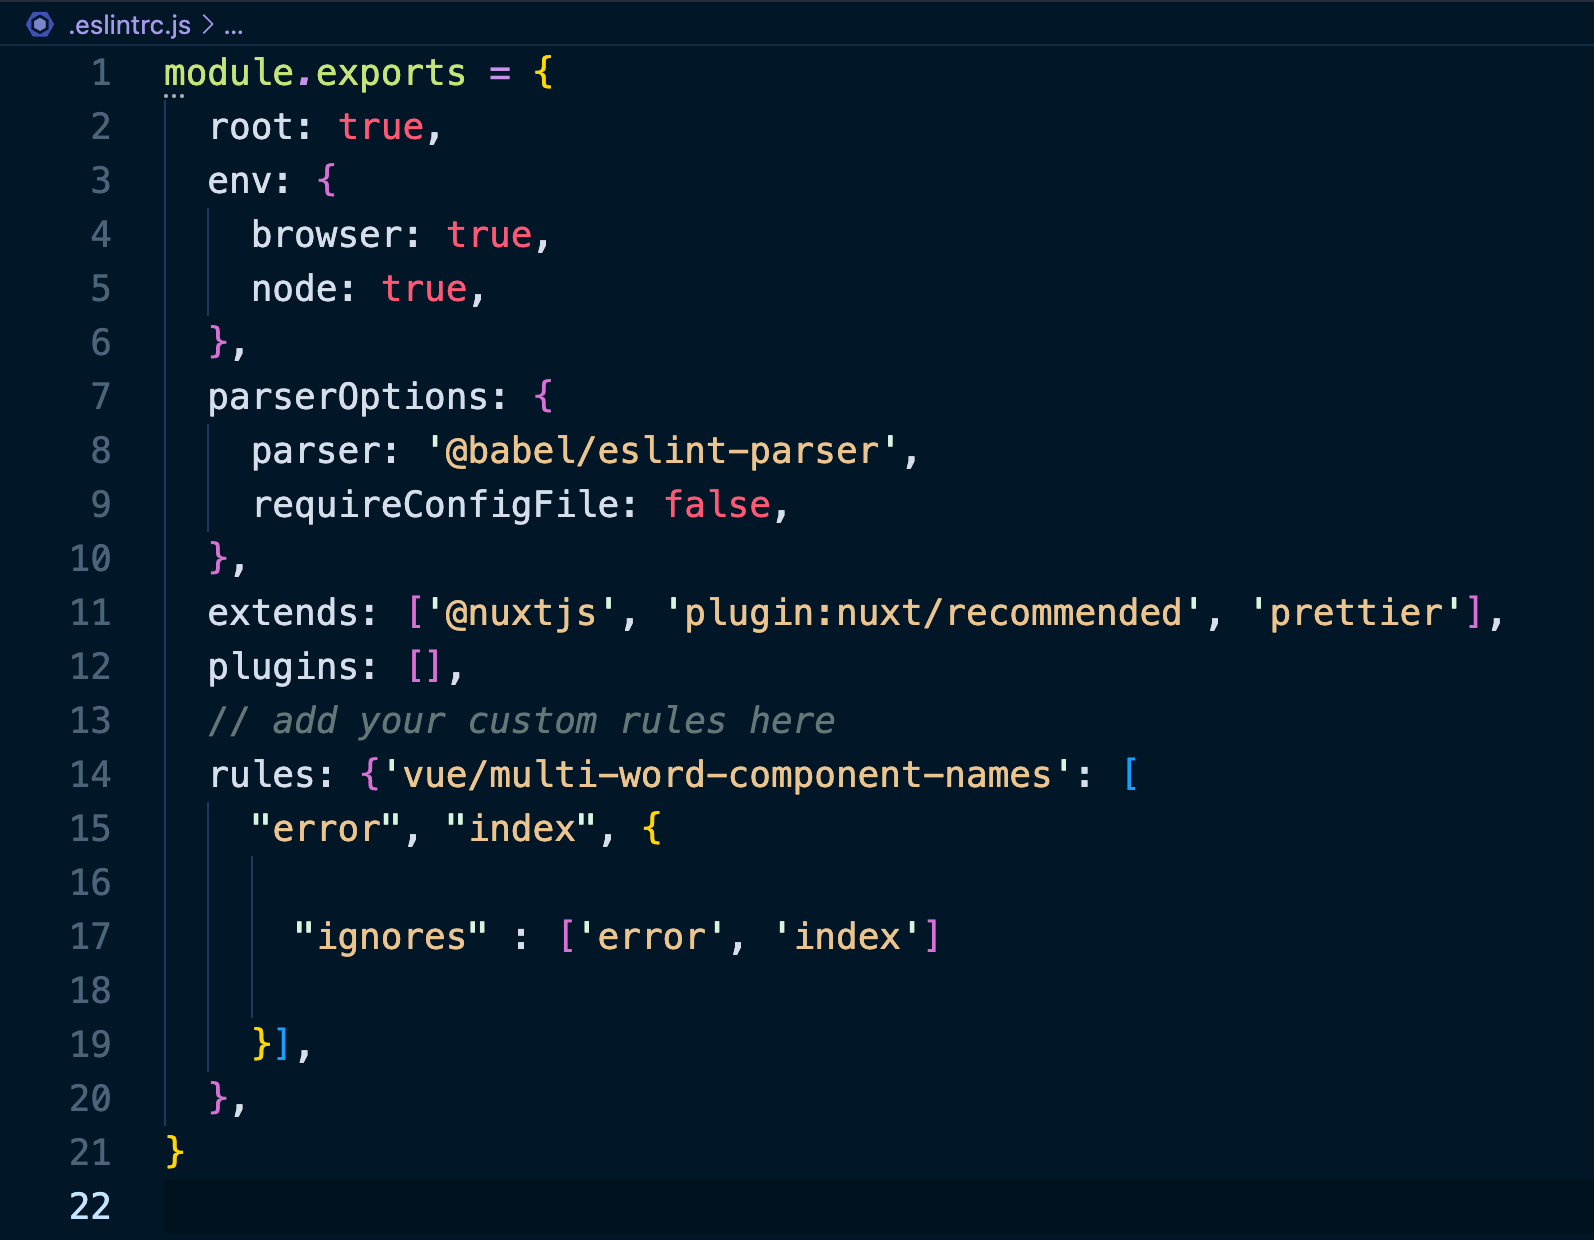Click the 'true' value after root
This screenshot has width=1594, height=1240.
click(381, 126)
